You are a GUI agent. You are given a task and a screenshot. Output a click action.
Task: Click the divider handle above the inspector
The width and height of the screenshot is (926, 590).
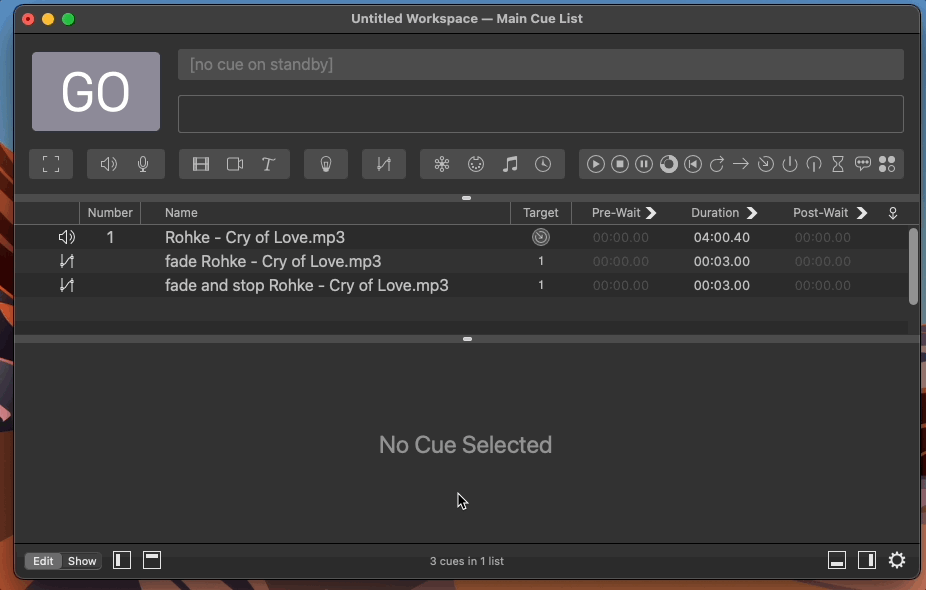(467, 339)
